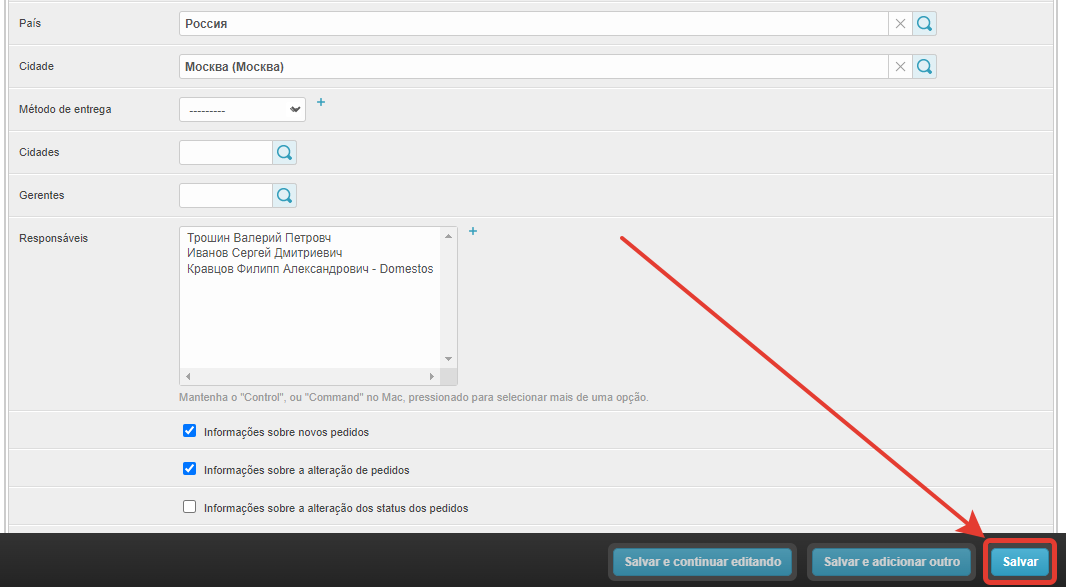Screen dimensions: 1066x587
Task: Click the Responsáveis list scroll down arrow
Action: [x=448, y=359]
